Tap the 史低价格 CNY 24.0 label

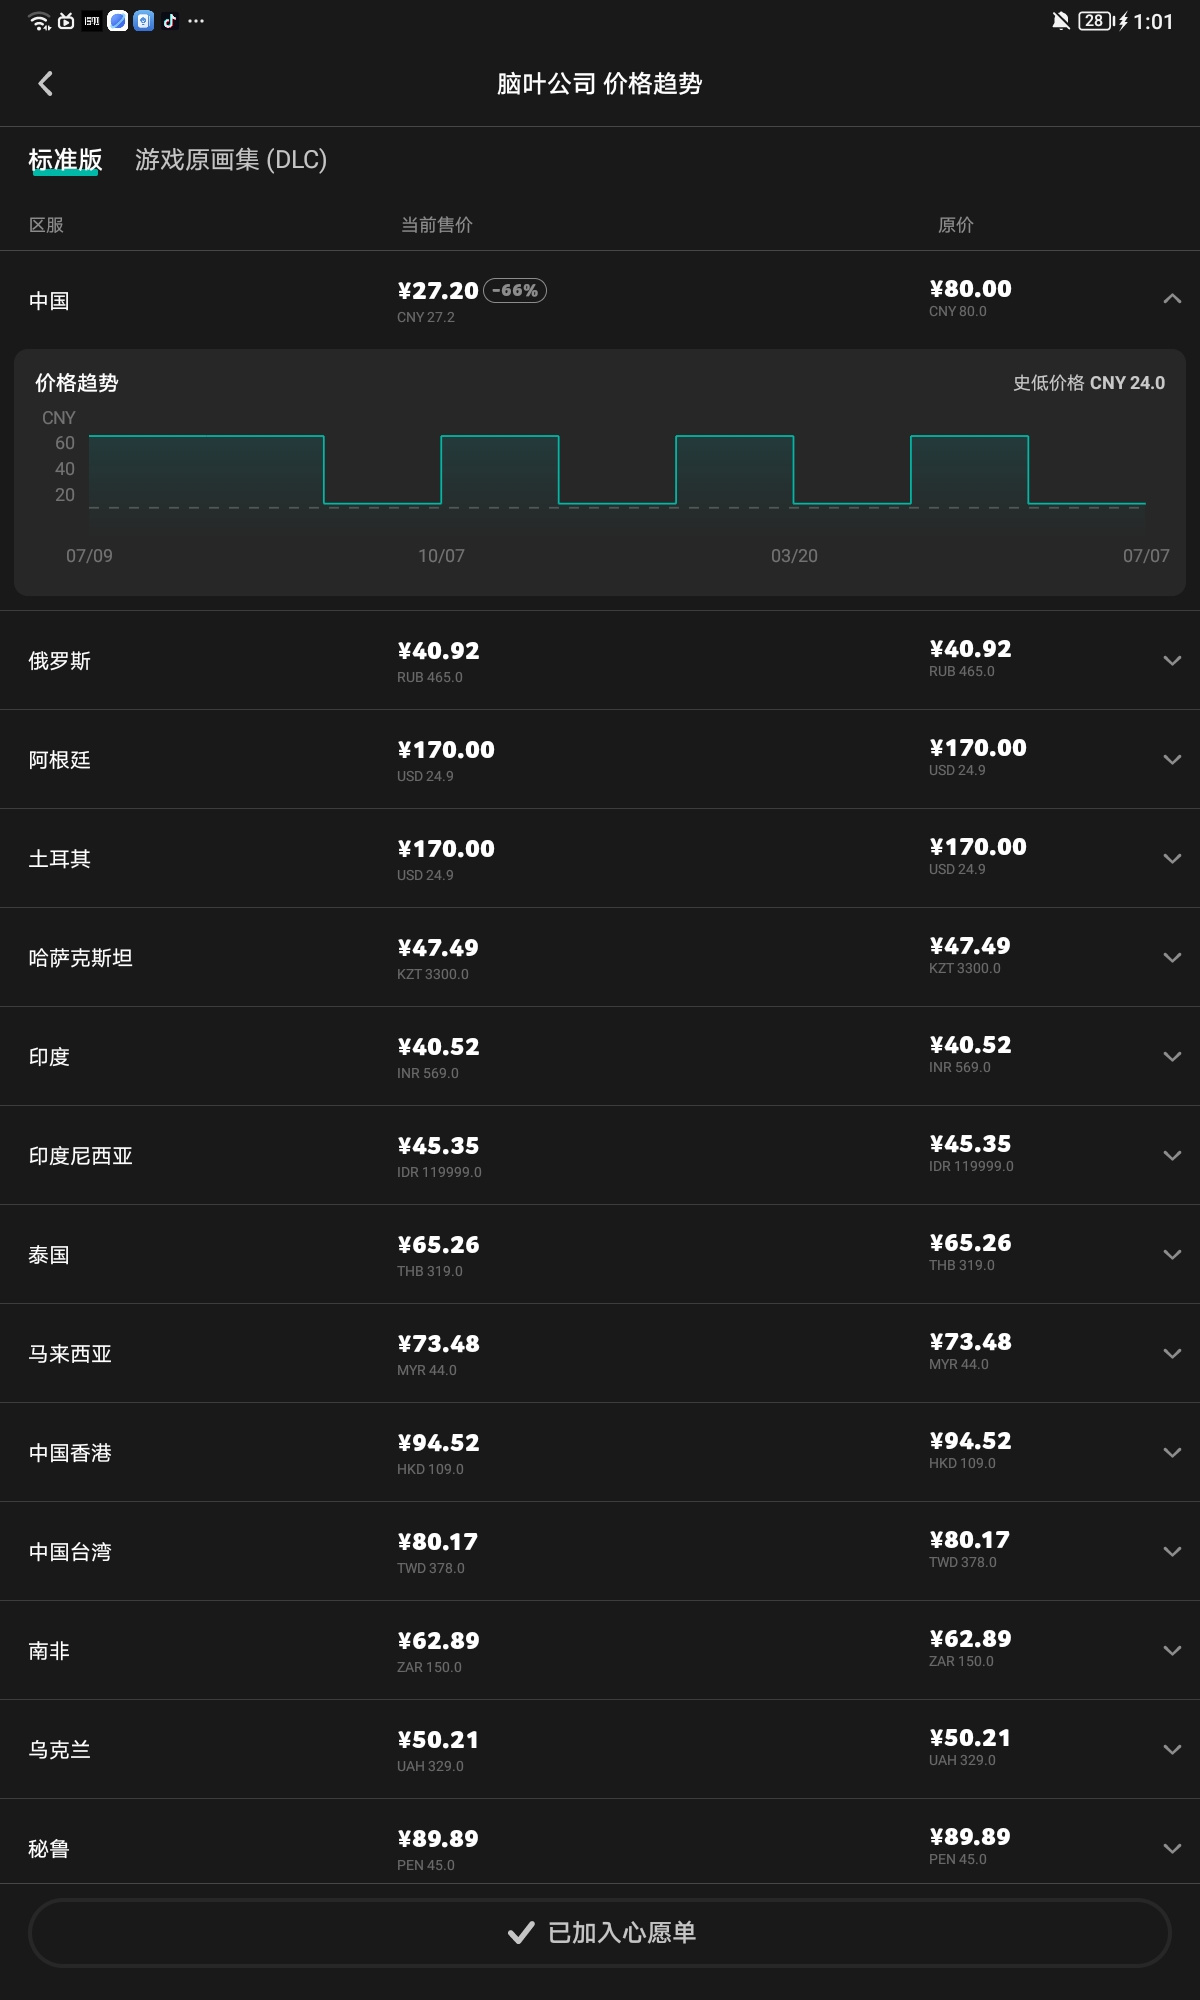point(1089,383)
